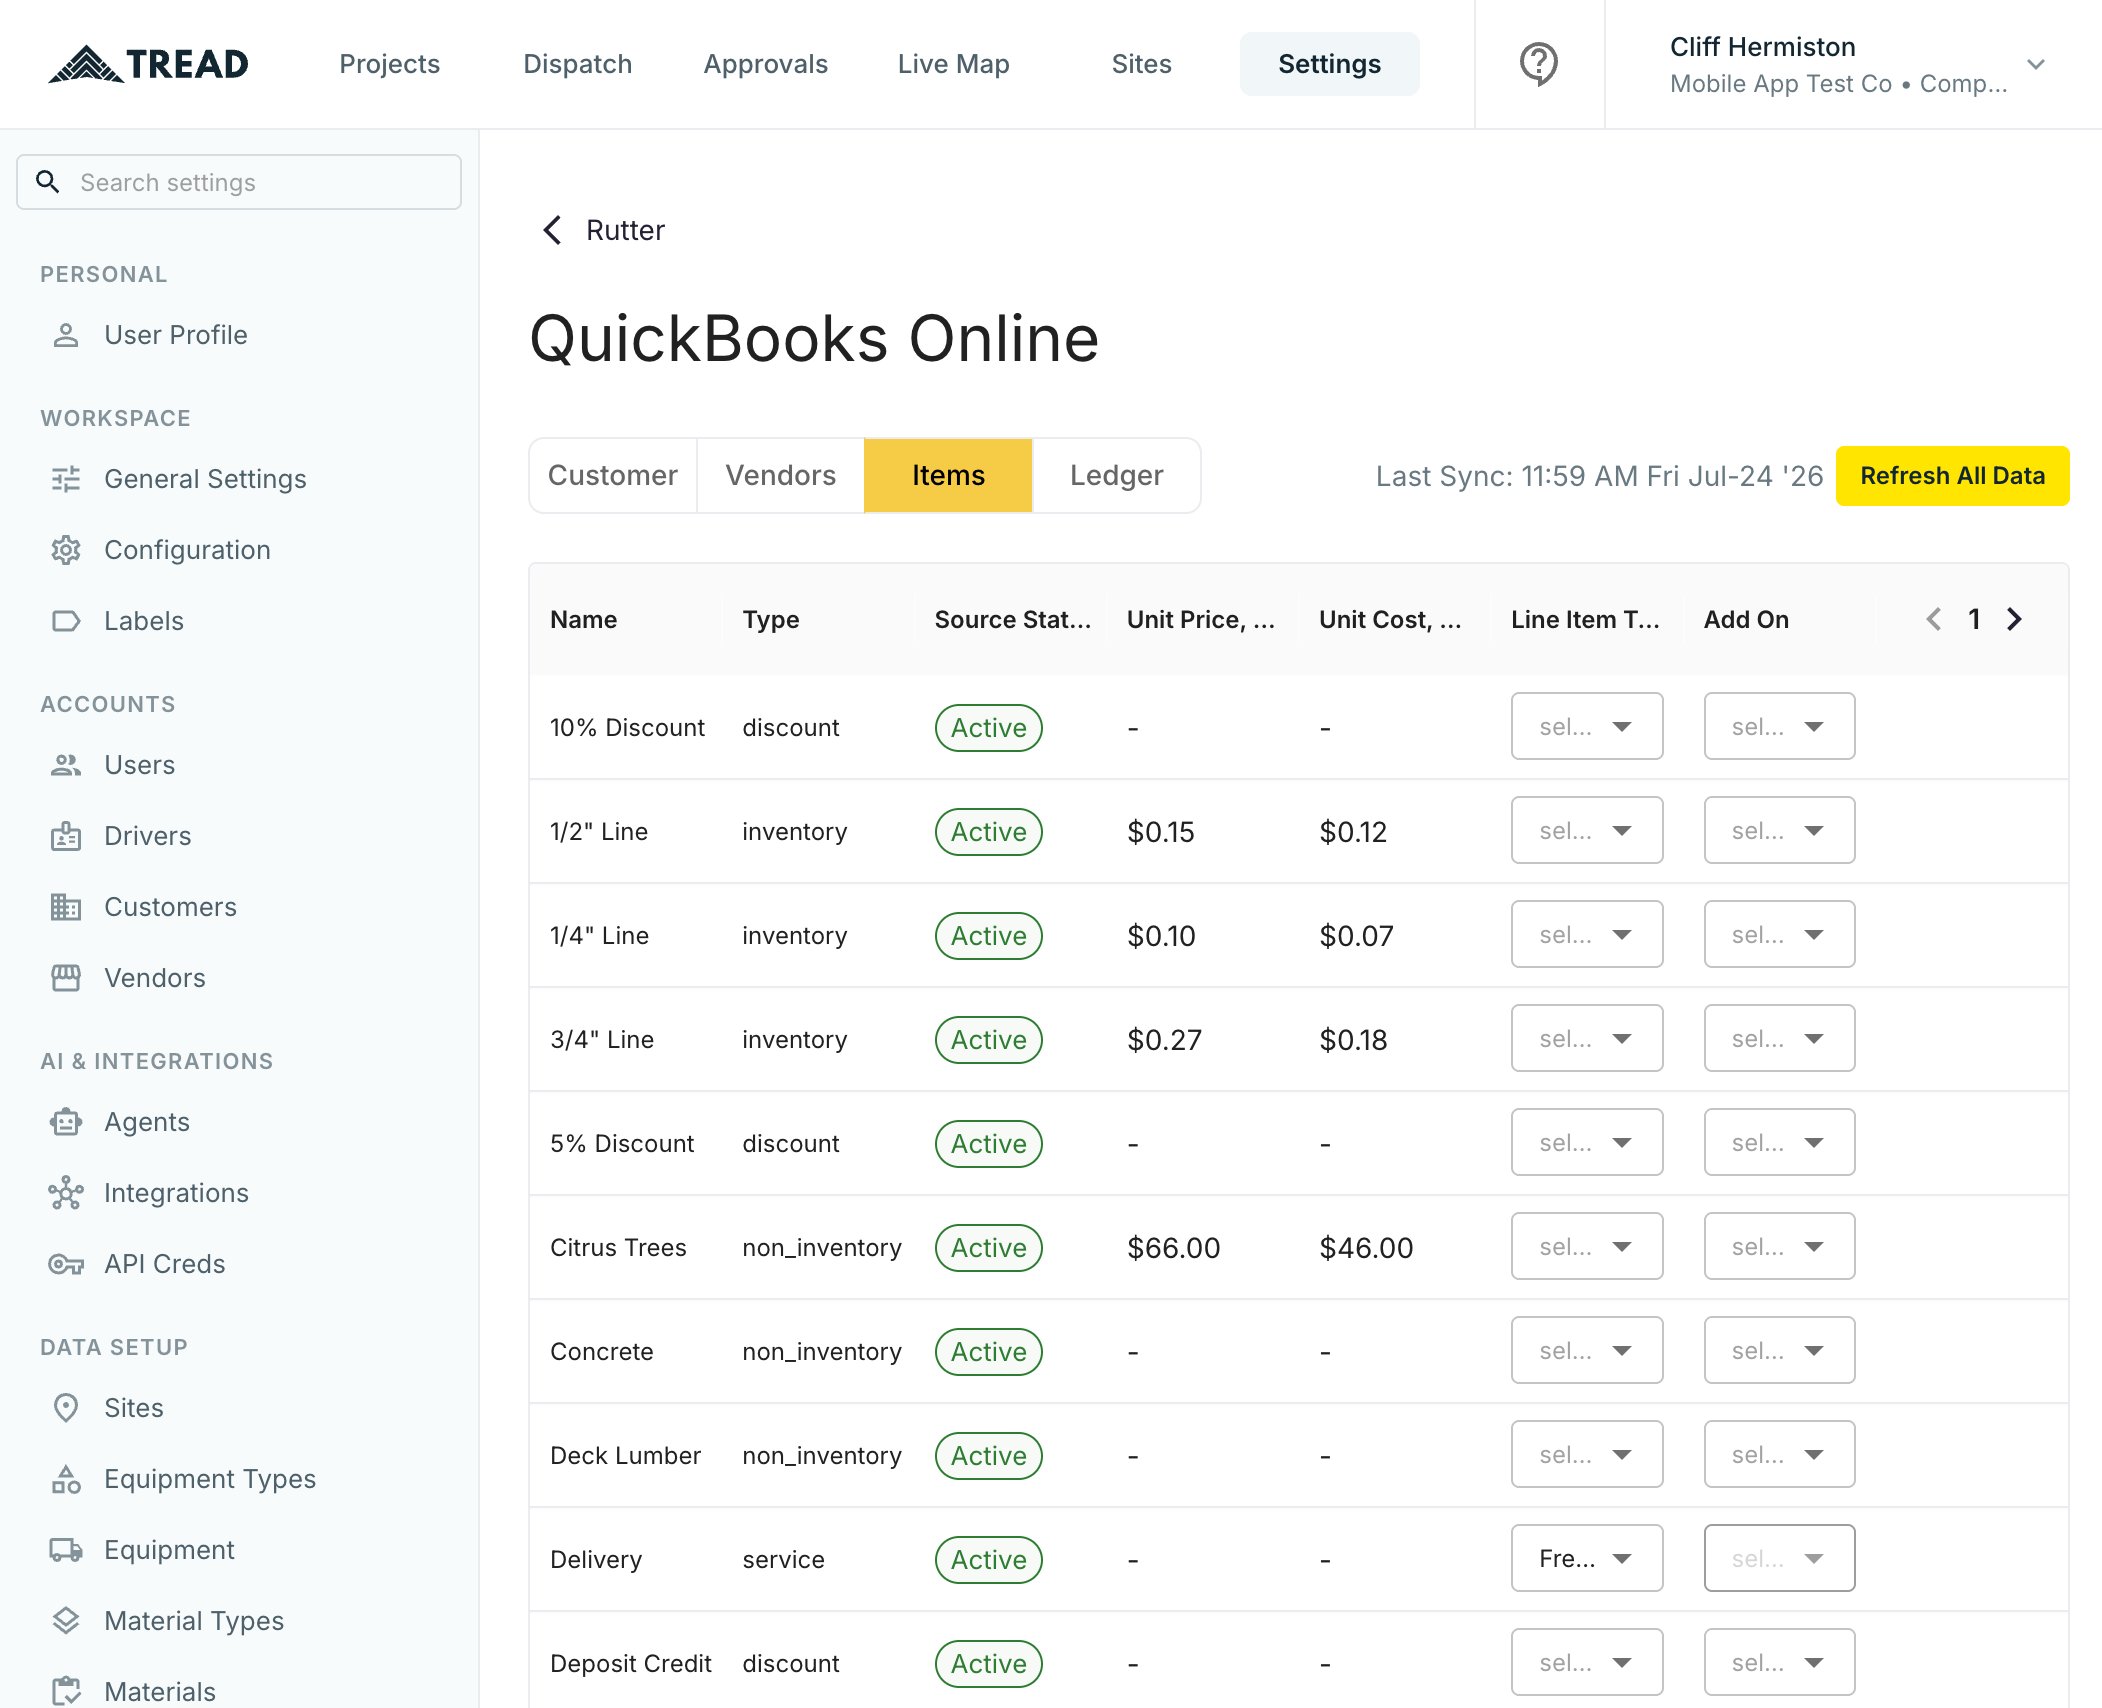Open Approvals in top navigation
Viewport: 2102px width, 1708px height.
(766, 64)
